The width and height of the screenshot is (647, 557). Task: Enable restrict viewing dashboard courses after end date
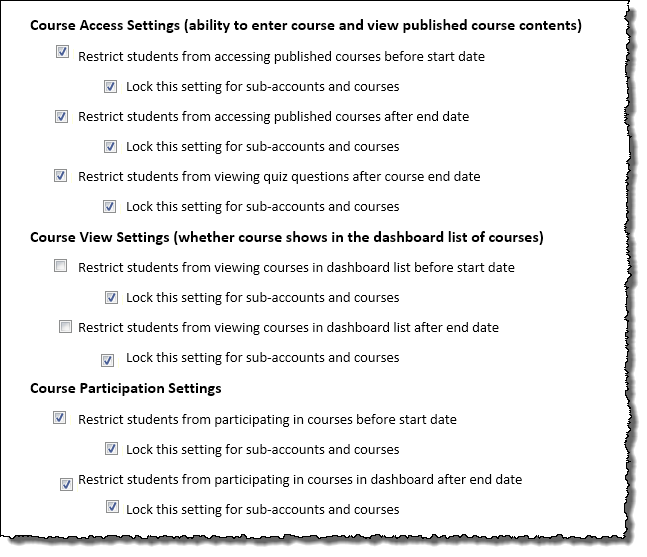coord(66,326)
